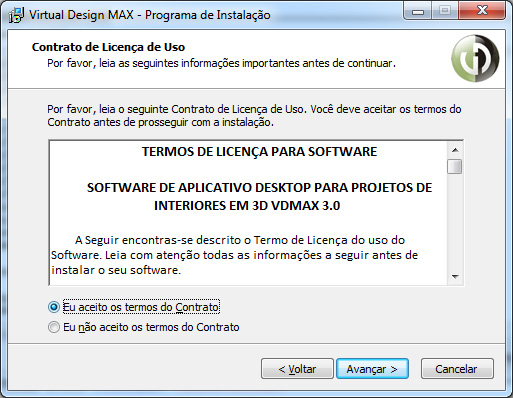The image size is (513, 398).
Task: Click the Virtual Design MAX logo
Action: tap(475, 58)
